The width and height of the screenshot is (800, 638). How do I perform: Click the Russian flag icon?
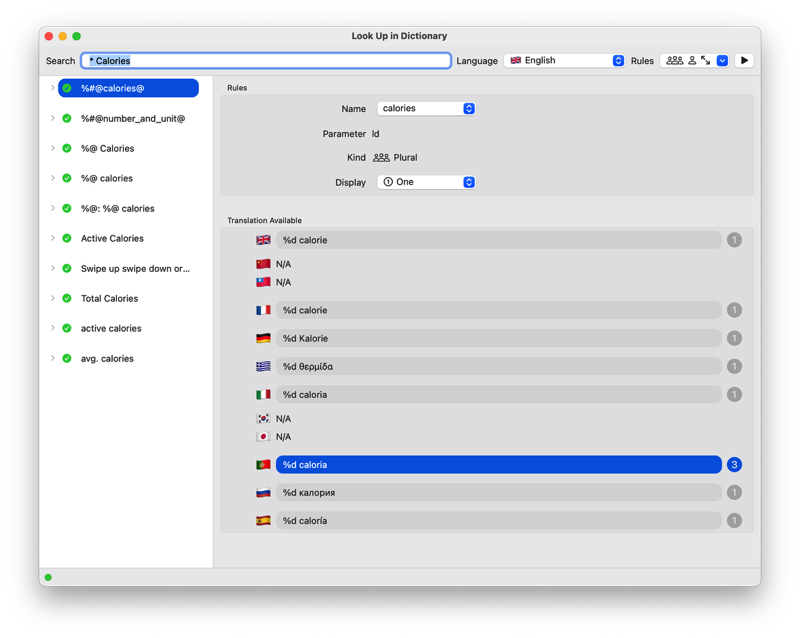click(263, 493)
